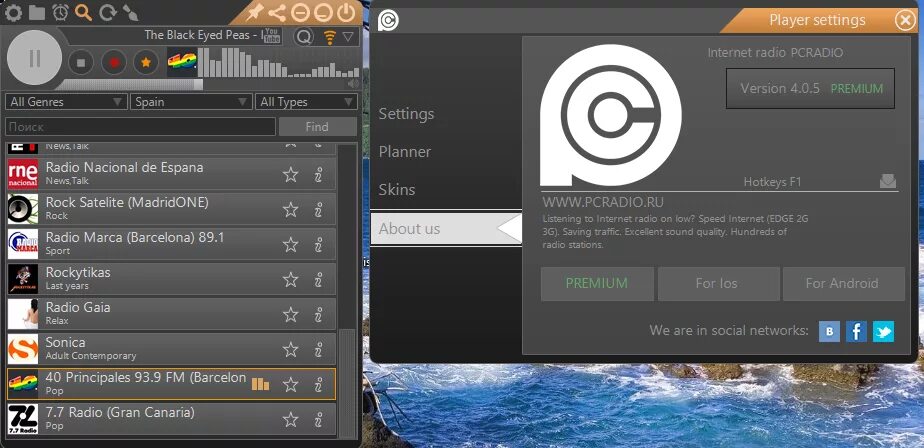Select Radio Marca (Barcelona) 89.1 station

[x=171, y=244]
